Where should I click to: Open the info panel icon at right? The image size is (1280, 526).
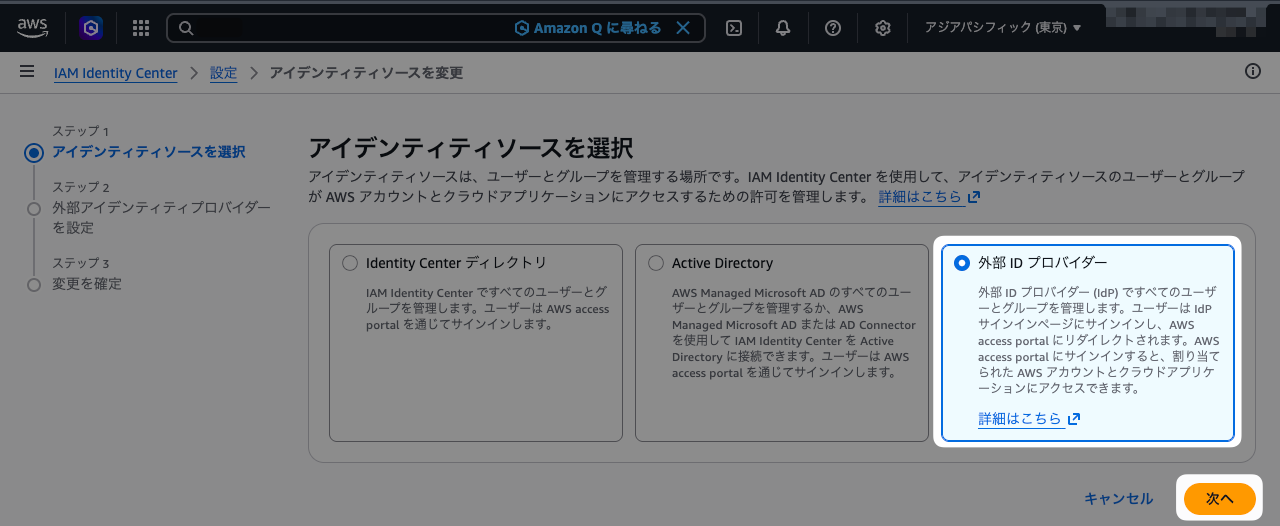click(x=1253, y=71)
